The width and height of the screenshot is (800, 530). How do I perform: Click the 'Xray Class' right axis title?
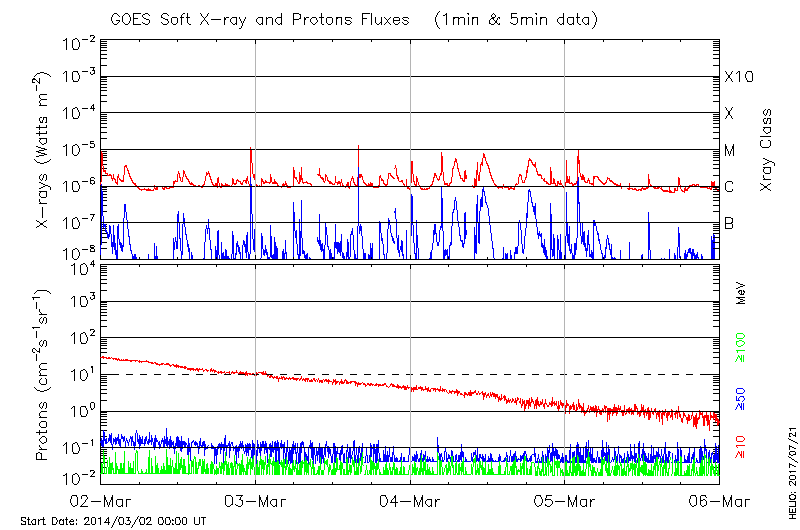[x=767, y=150]
